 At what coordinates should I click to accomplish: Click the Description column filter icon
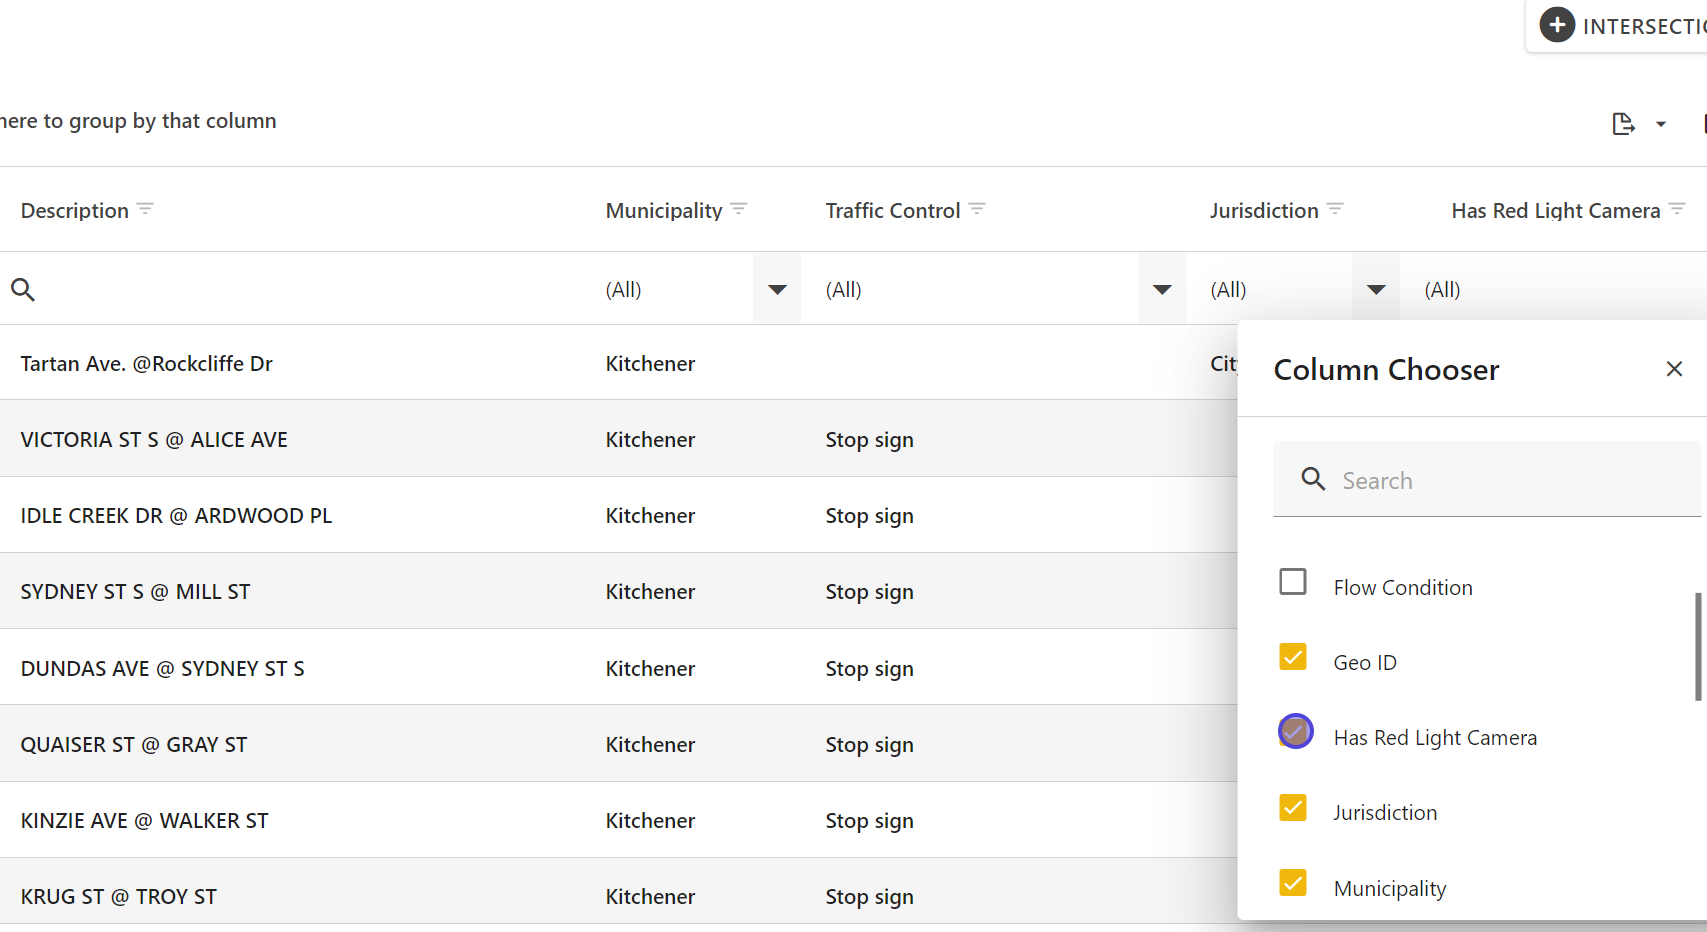pyautogui.click(x=145, y=209)
